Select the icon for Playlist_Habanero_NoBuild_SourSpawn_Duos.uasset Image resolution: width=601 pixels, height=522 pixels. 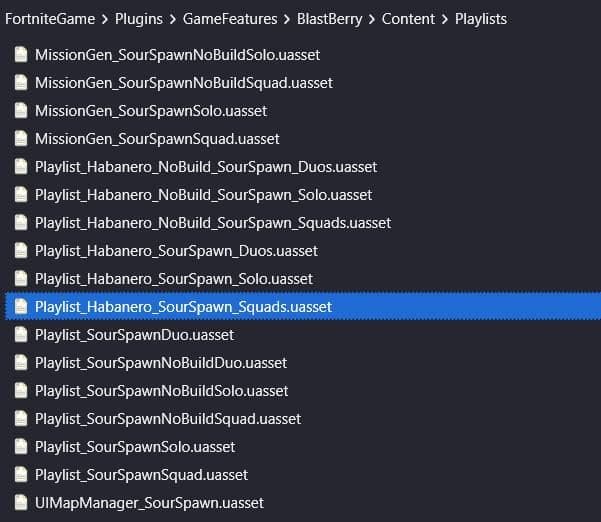tap(21, 167)
